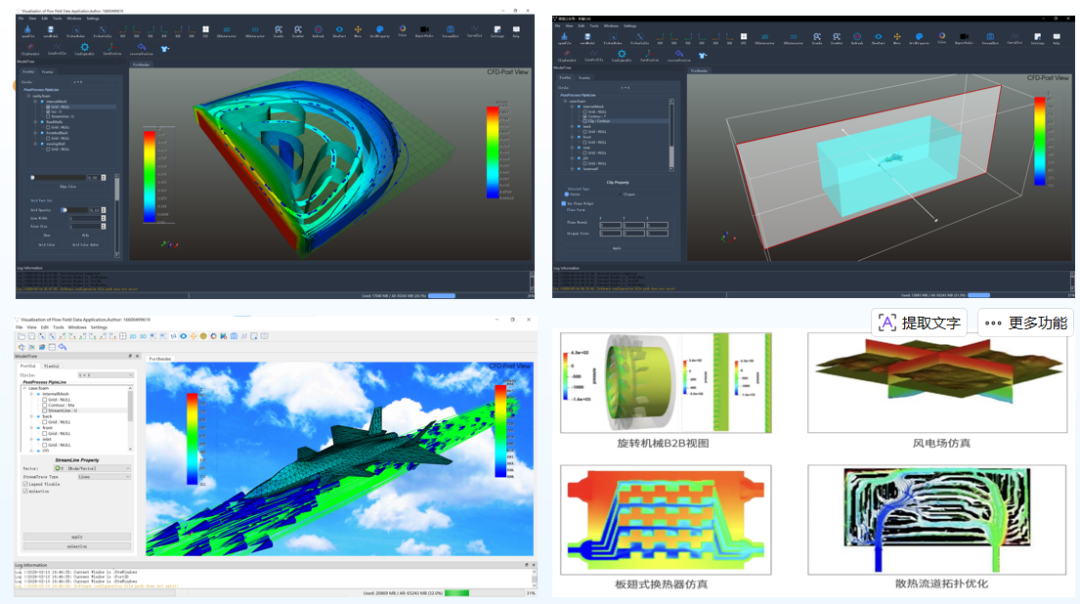Toggle Use Plane Widget checkbox in top-right window
1080x604 pixels.
click(563, 203)
